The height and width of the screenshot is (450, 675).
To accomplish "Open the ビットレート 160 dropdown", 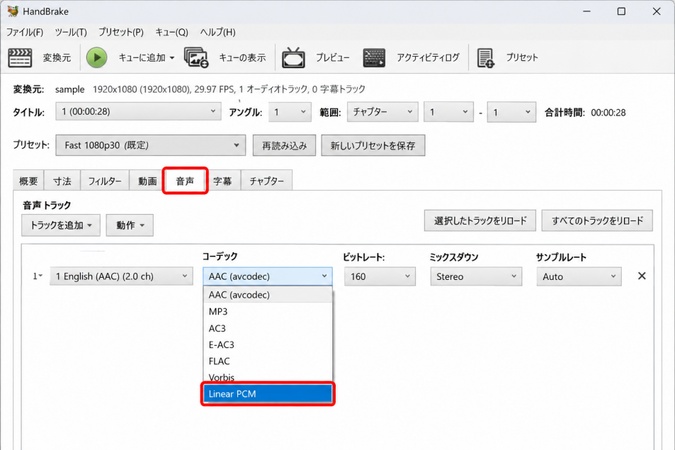I will tap(380, 276).
